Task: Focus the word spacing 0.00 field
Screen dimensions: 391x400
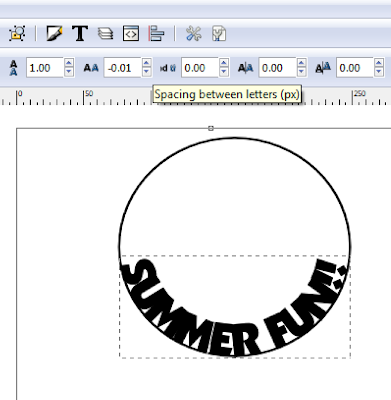Action: pyautogui.click(x=200, y=68)
